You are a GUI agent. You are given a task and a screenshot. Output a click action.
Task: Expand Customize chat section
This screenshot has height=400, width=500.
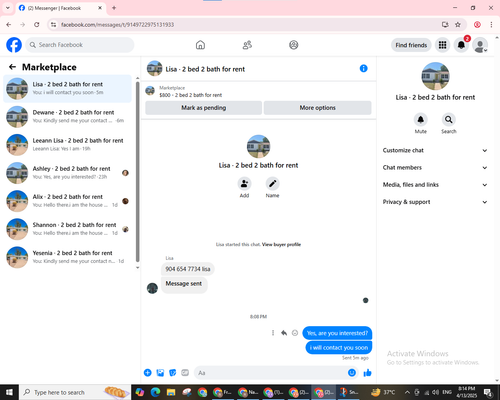pyautogui.click(x=435, y=150)
